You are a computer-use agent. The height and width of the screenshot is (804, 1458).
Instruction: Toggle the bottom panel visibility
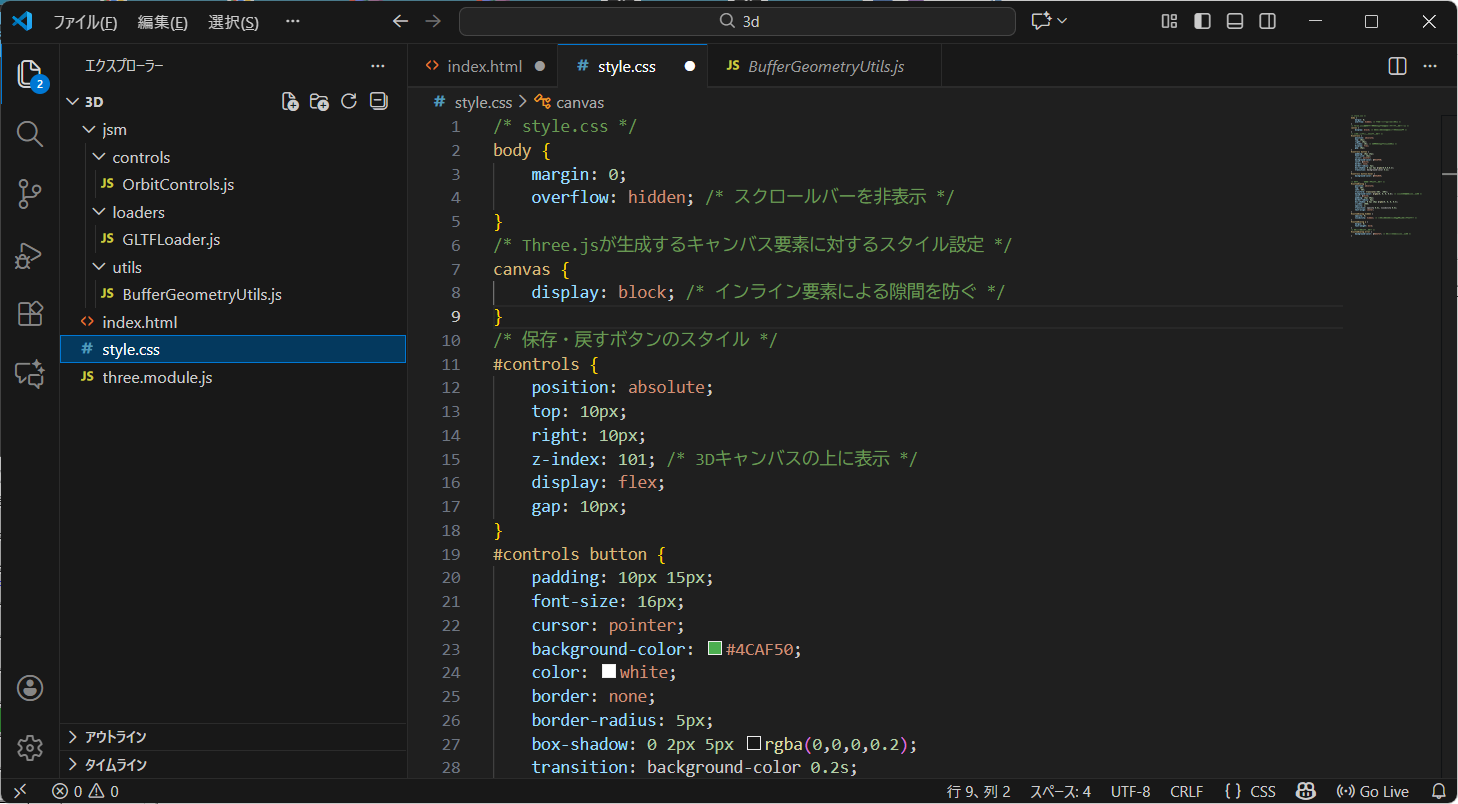[x=1234, y=20]
